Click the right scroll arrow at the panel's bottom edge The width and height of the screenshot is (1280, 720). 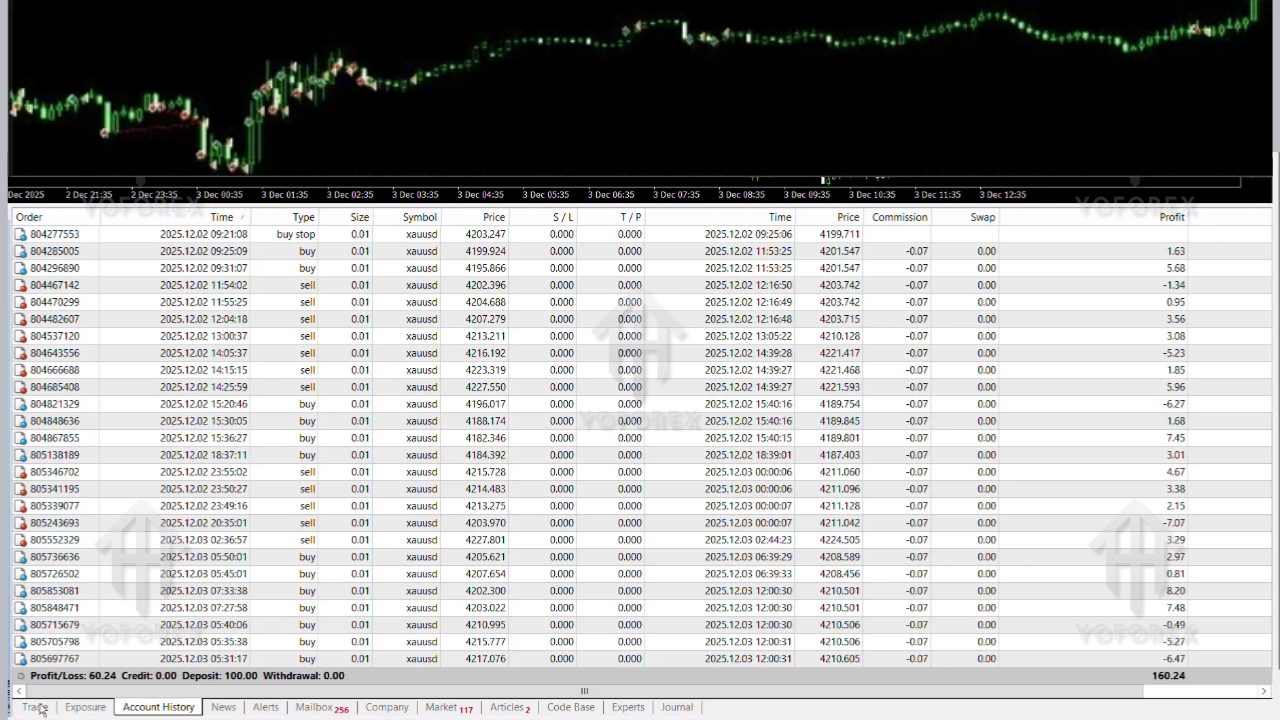(1263, 691)
